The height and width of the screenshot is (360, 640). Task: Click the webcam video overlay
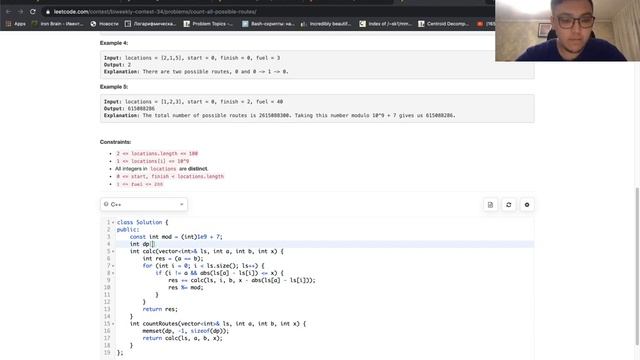(x=567, y=31)
